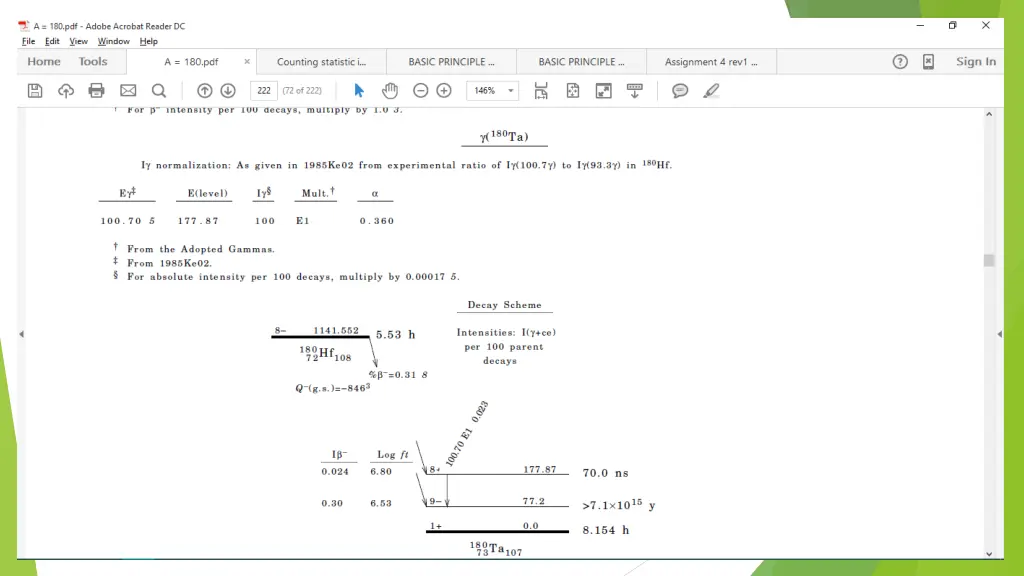Click the 'From the Adopted Gammas.' footnote

point(200,249)
